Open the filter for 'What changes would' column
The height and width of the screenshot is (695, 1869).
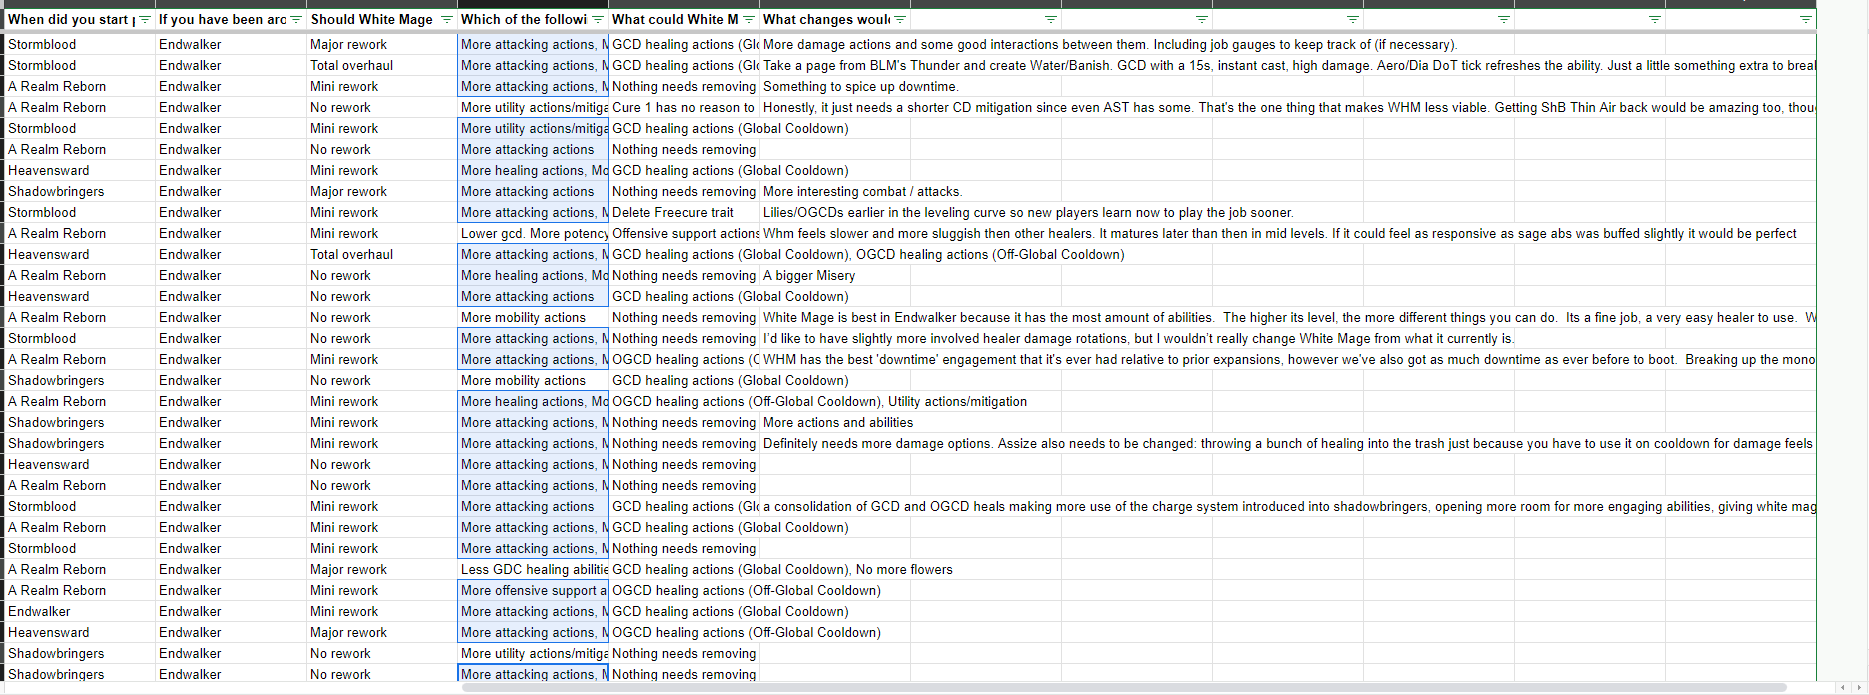click(x=900, y=19)
